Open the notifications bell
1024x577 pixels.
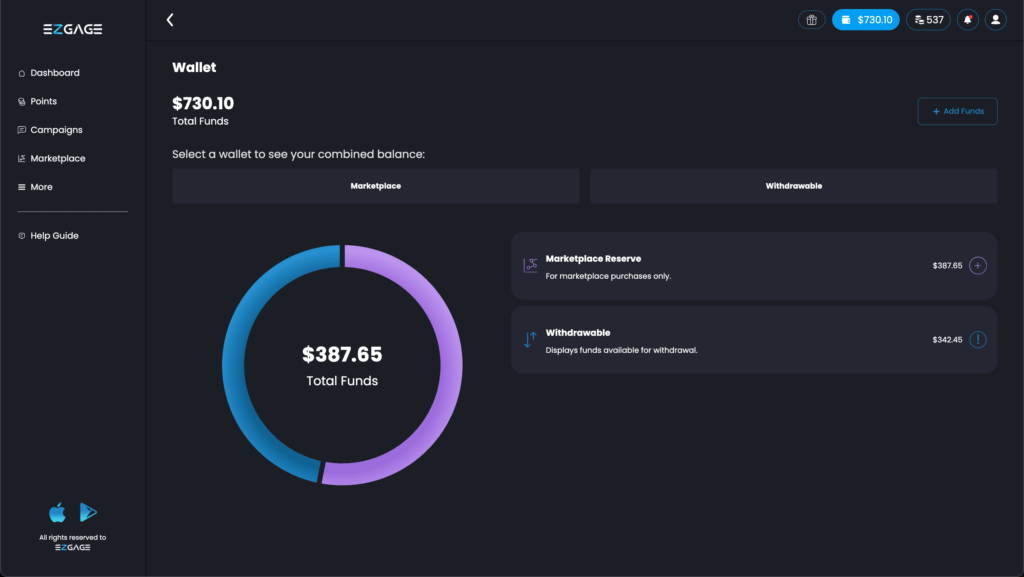tap(967, 20)
